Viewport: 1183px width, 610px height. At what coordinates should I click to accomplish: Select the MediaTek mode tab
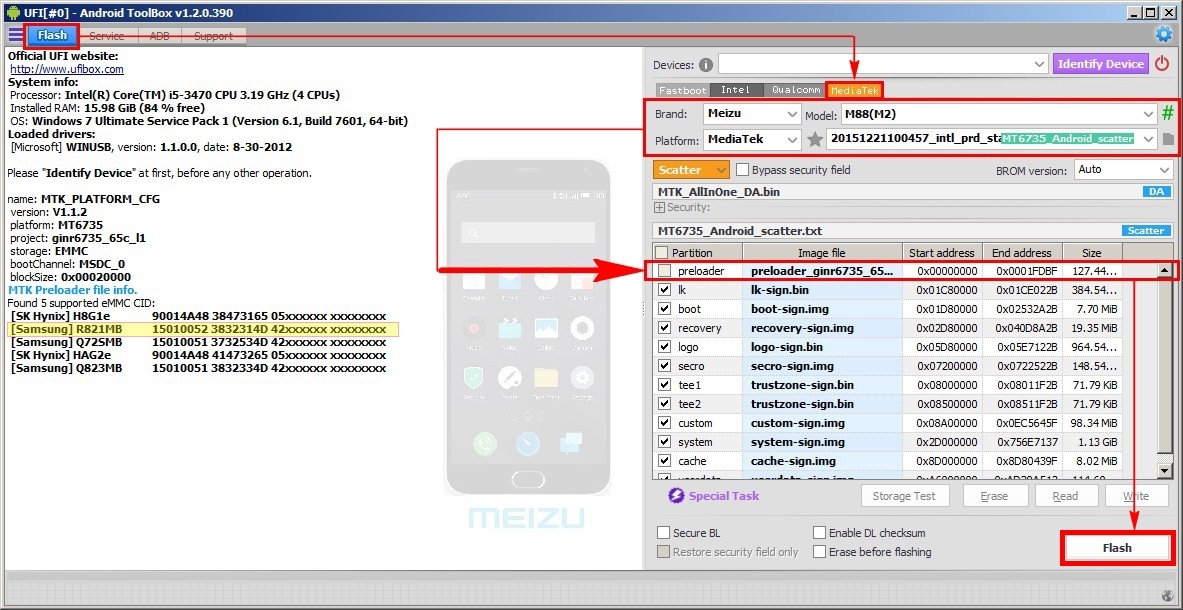click(855, 90)
